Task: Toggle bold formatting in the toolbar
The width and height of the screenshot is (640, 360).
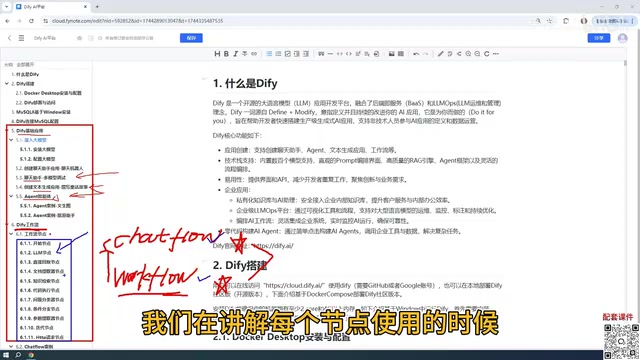Action: coord(226,54)
